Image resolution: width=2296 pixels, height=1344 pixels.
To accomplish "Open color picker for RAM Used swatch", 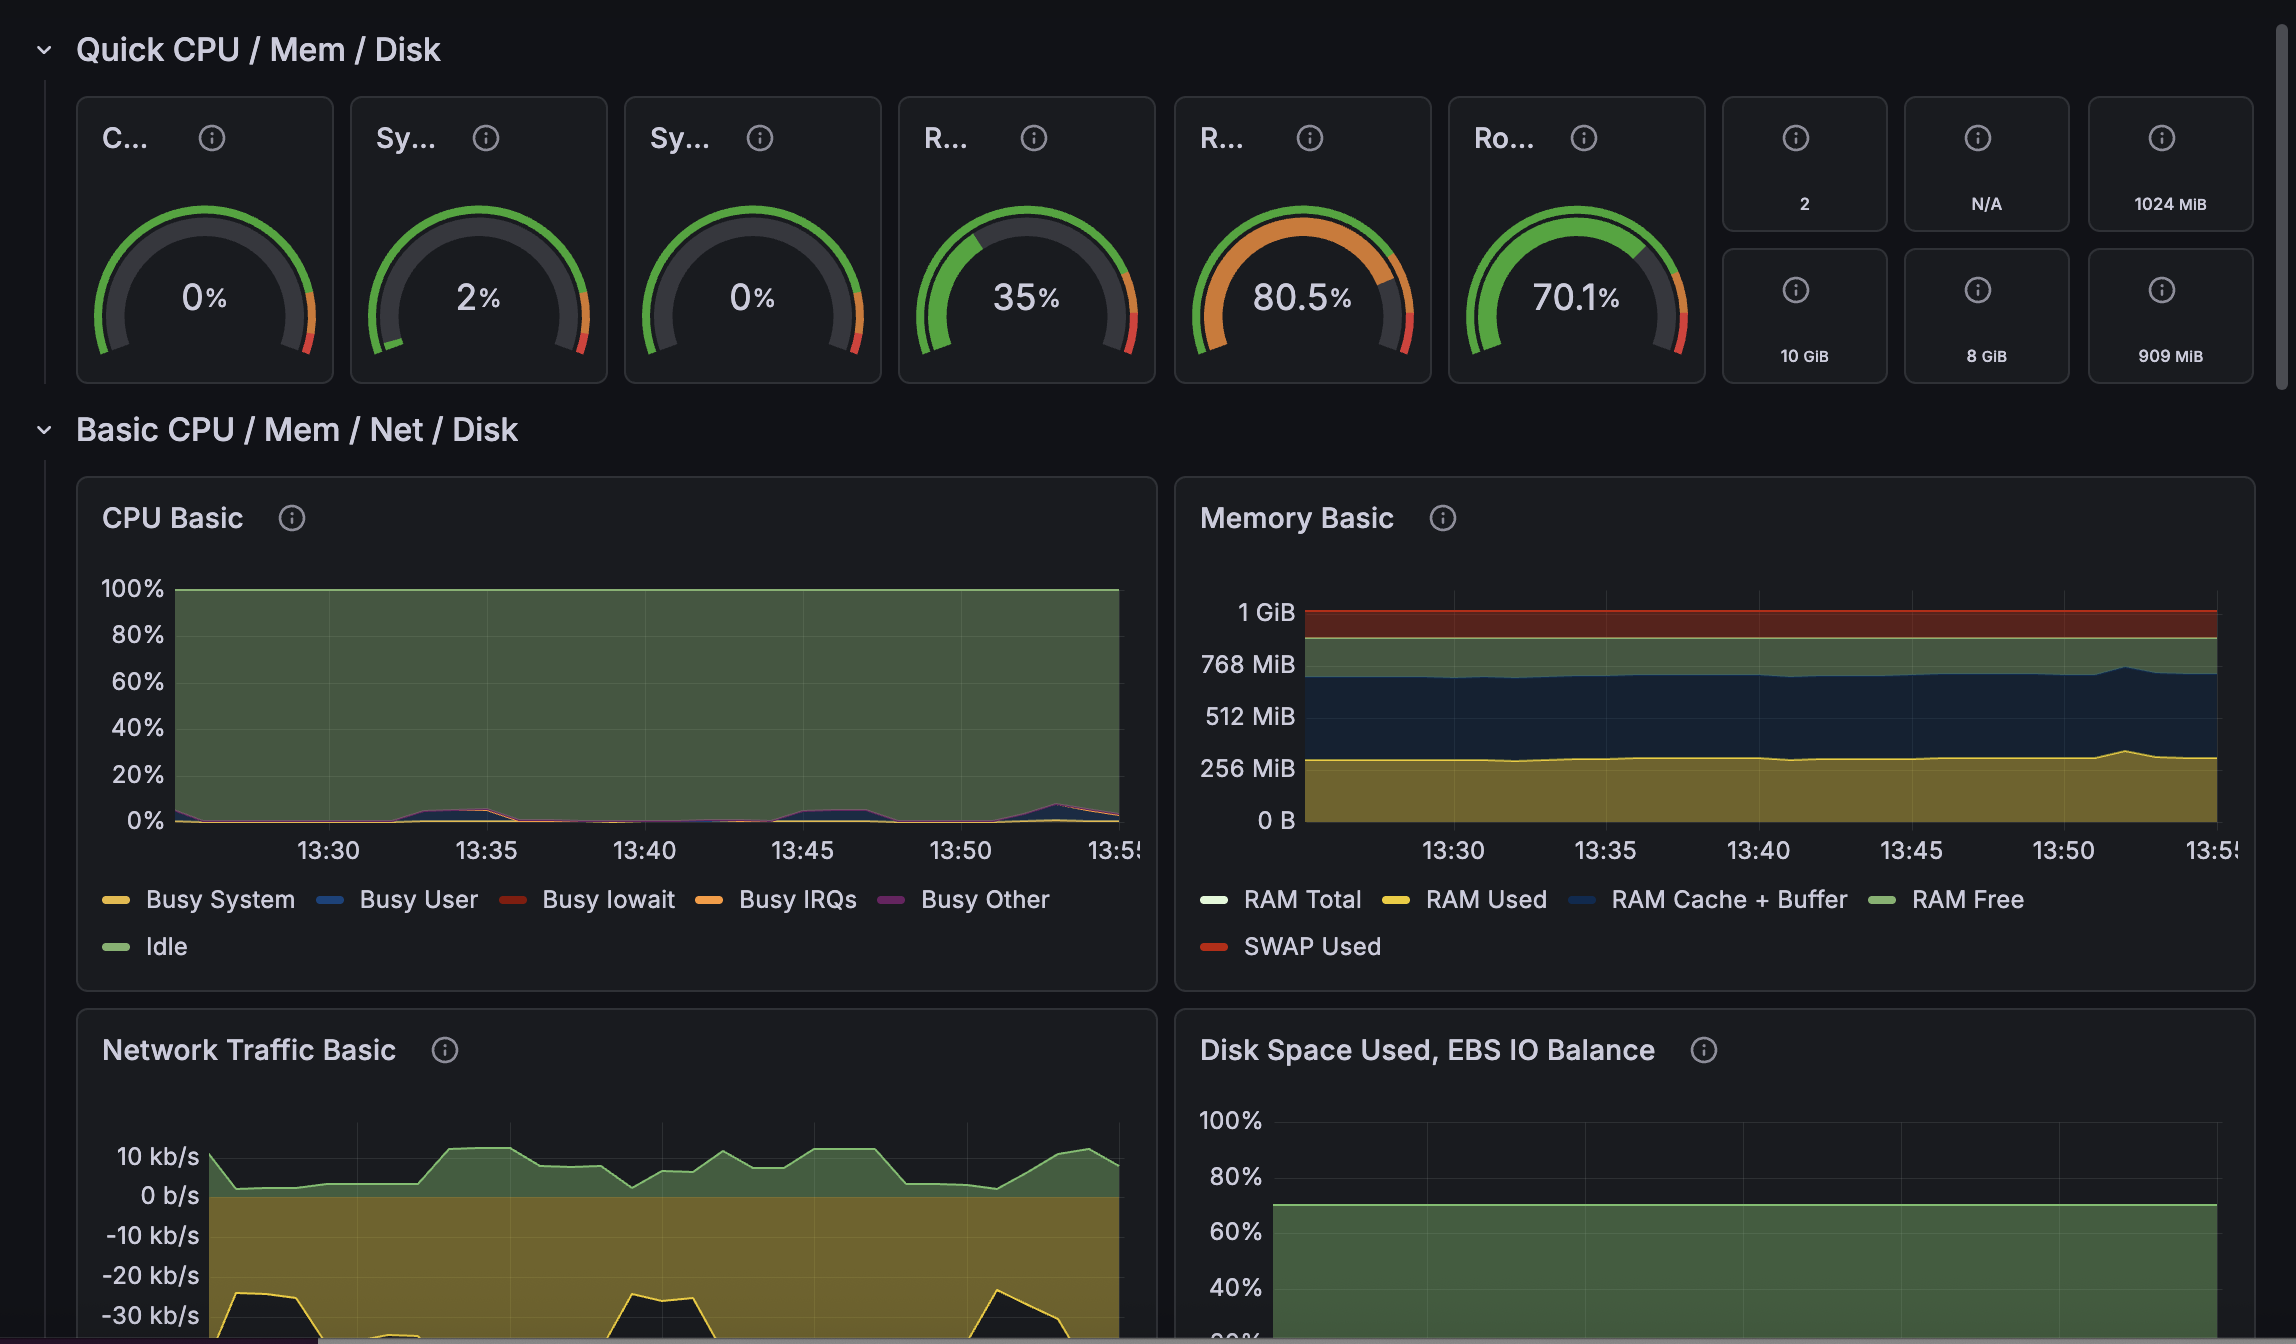I will tap(1396, 900).
